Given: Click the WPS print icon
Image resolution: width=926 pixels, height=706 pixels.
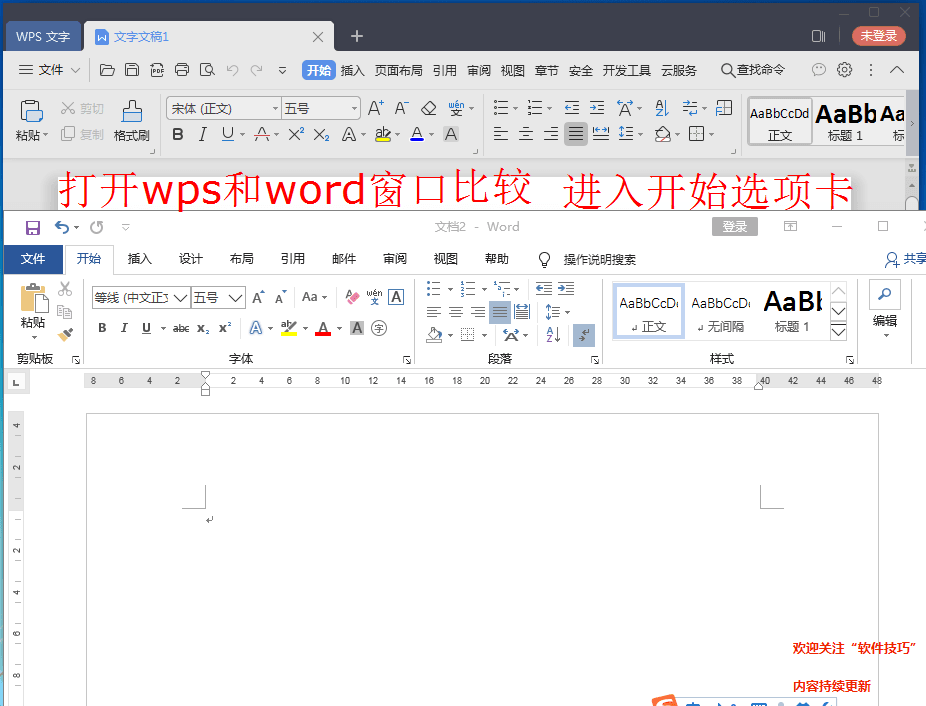Looking at the screenshot, I should 182,70.
